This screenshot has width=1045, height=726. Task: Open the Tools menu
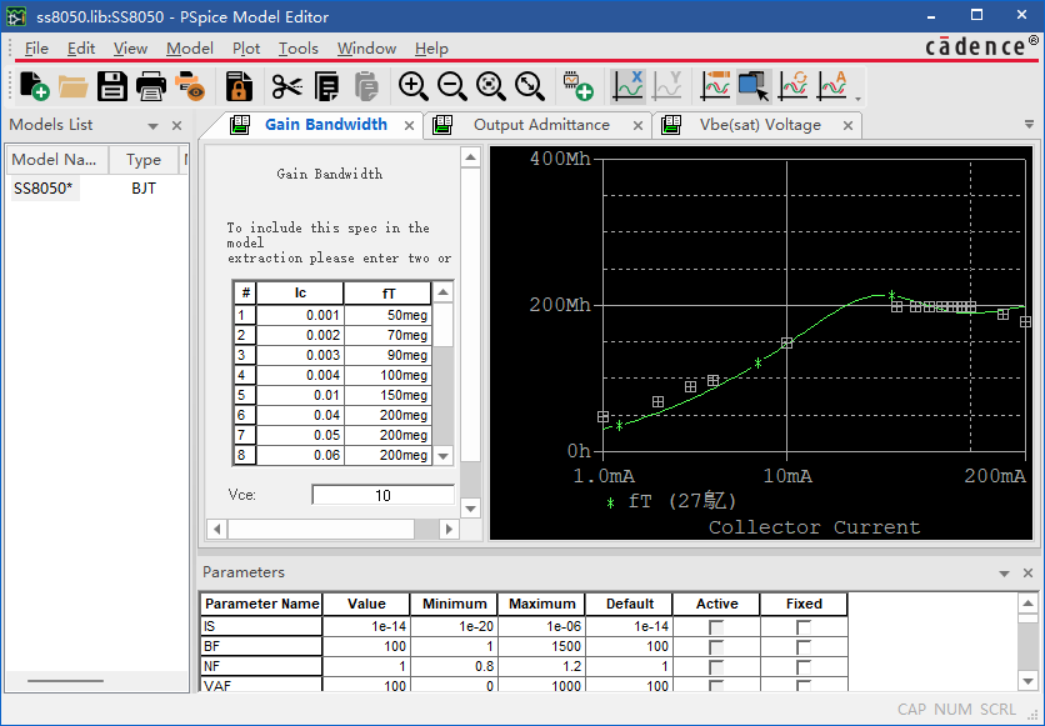pos(299,49)
